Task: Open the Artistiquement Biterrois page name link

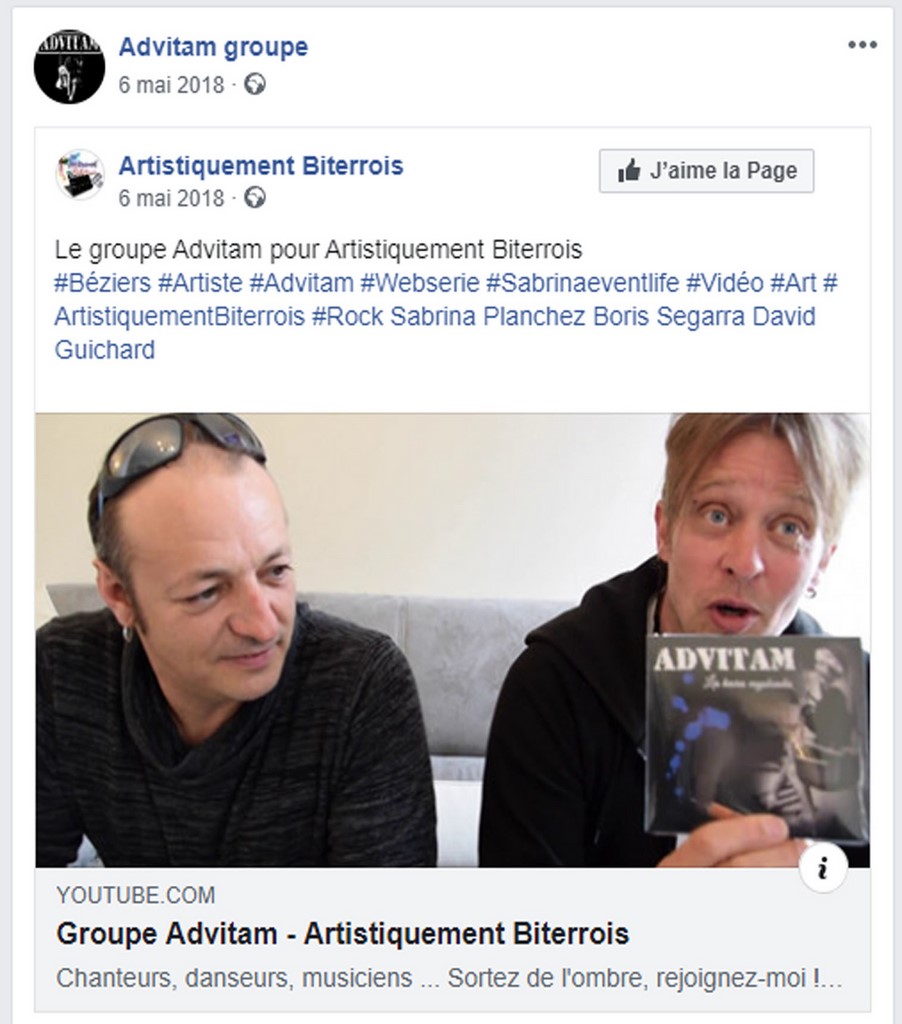Action: pos(261,166)
